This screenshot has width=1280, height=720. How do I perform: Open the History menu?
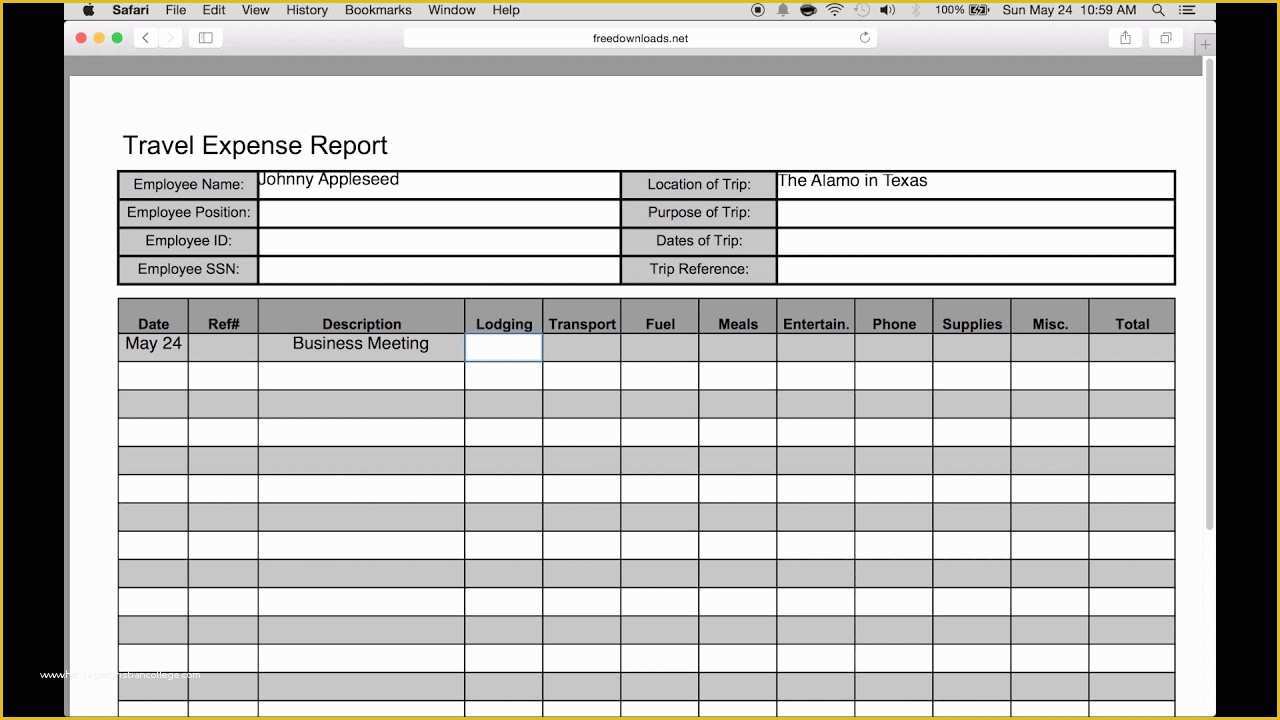click(x=306, y=10)
